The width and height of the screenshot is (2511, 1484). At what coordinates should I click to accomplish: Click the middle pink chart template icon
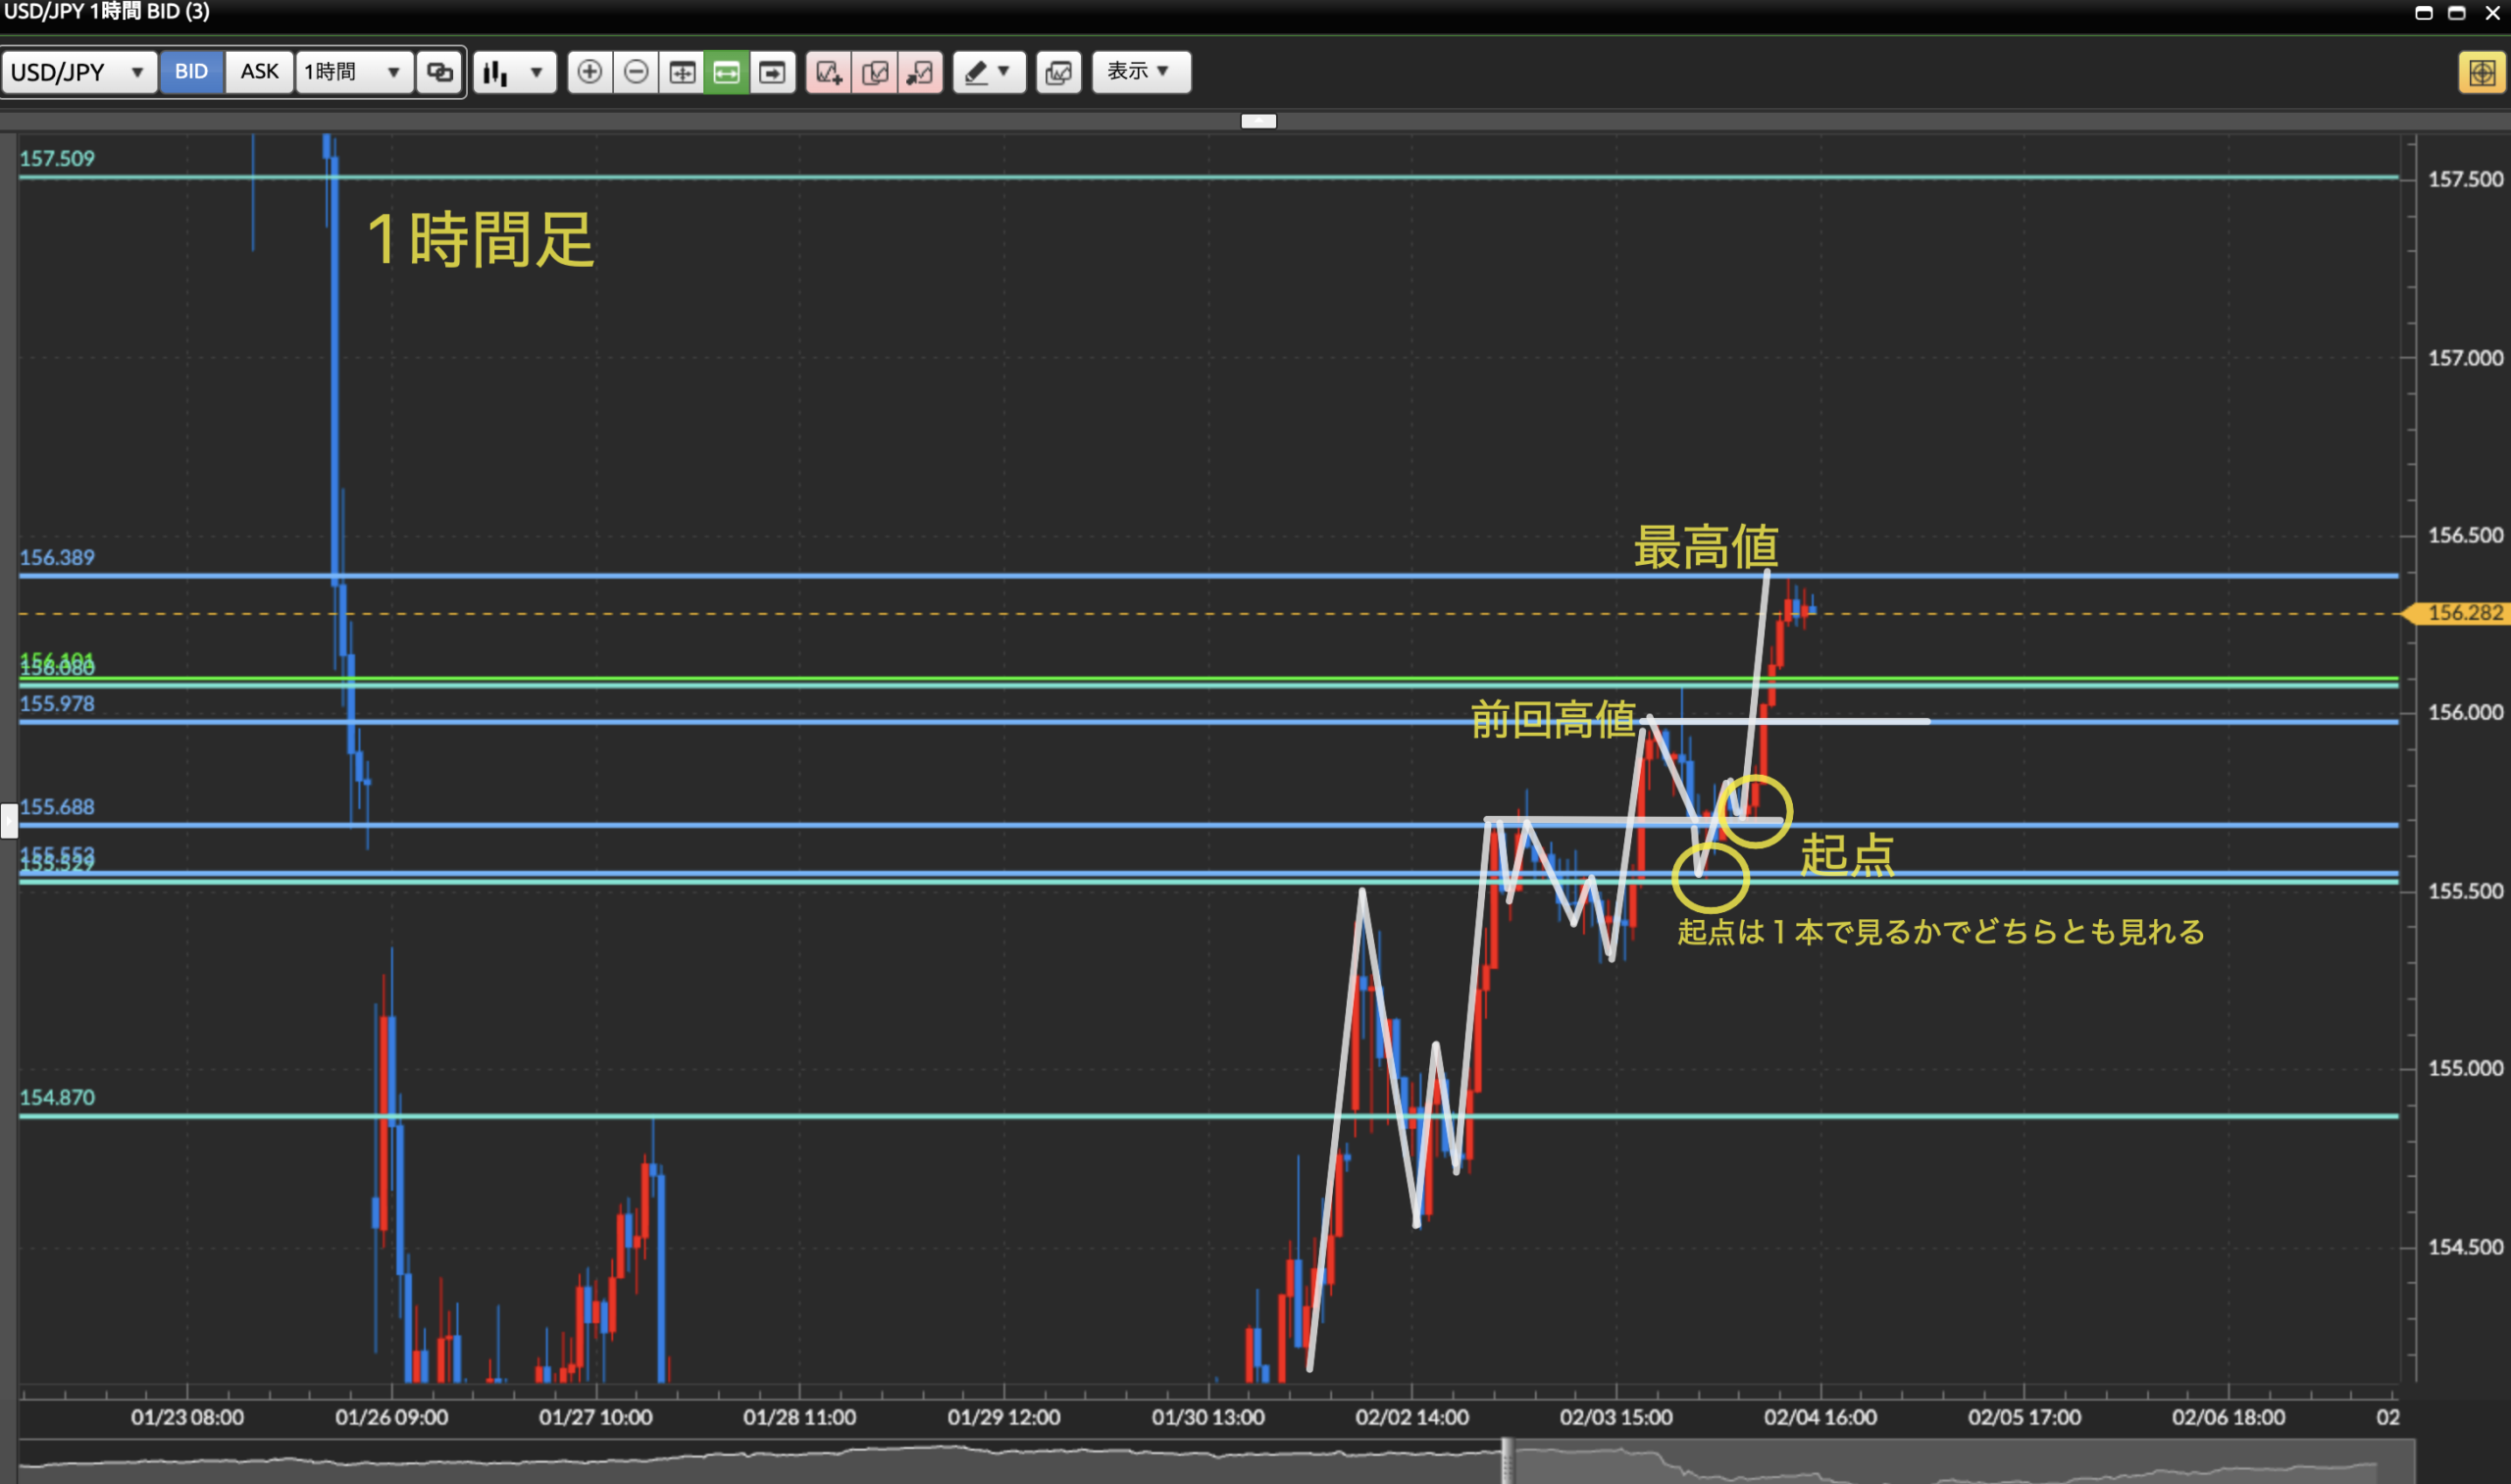coord(875,72)
